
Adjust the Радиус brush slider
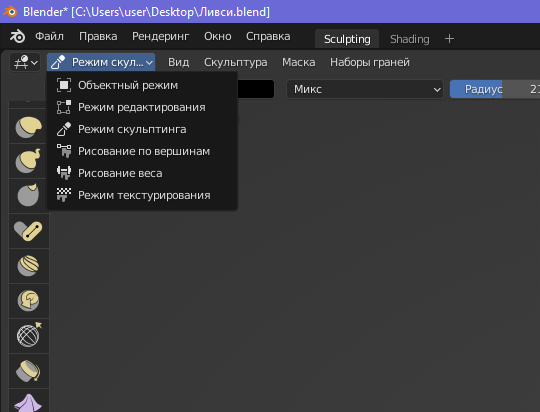(x=495, y=89)
